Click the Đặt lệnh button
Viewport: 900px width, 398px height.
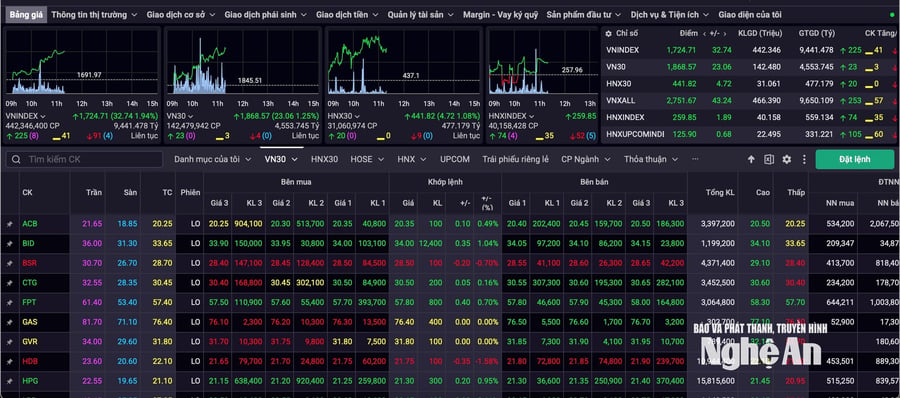(855, 160)
